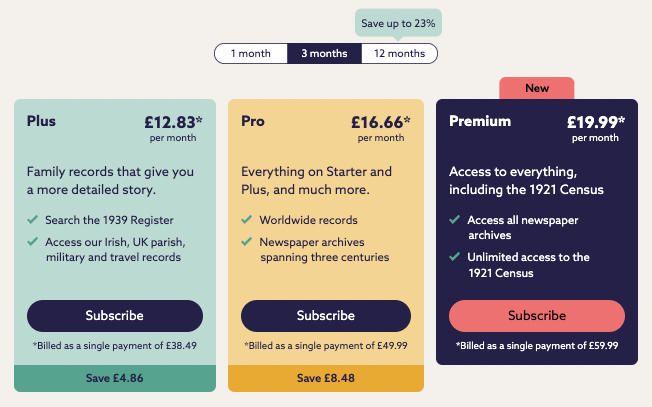Click the Plus plan £12.83 price
652x407 pixels.
(172, 122)
